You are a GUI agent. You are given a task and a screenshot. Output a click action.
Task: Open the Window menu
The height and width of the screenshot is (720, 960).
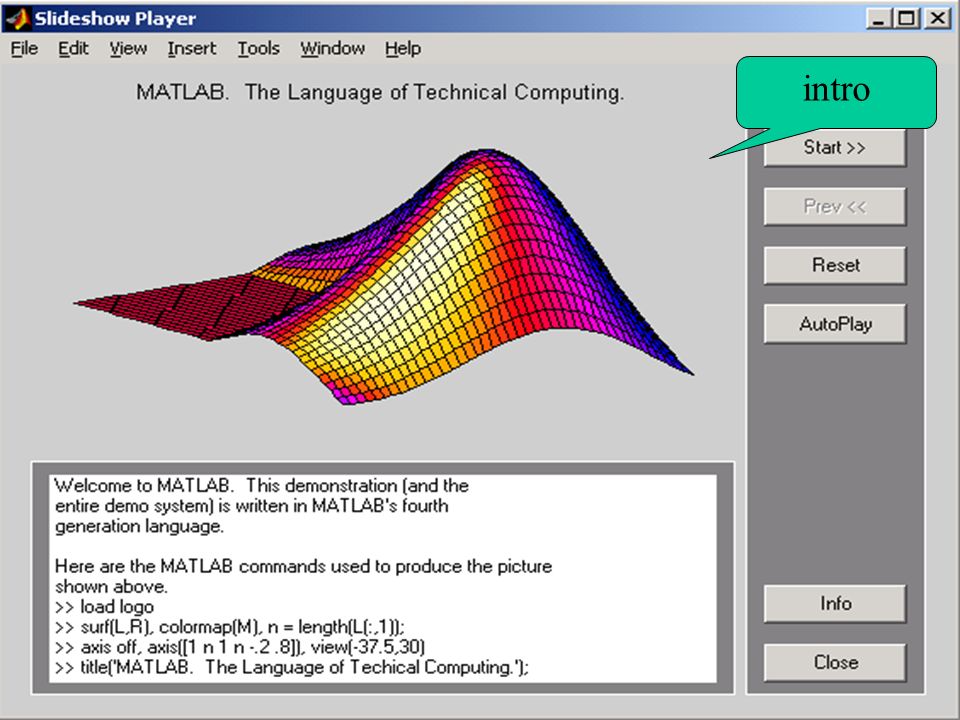tap(332, 48)
